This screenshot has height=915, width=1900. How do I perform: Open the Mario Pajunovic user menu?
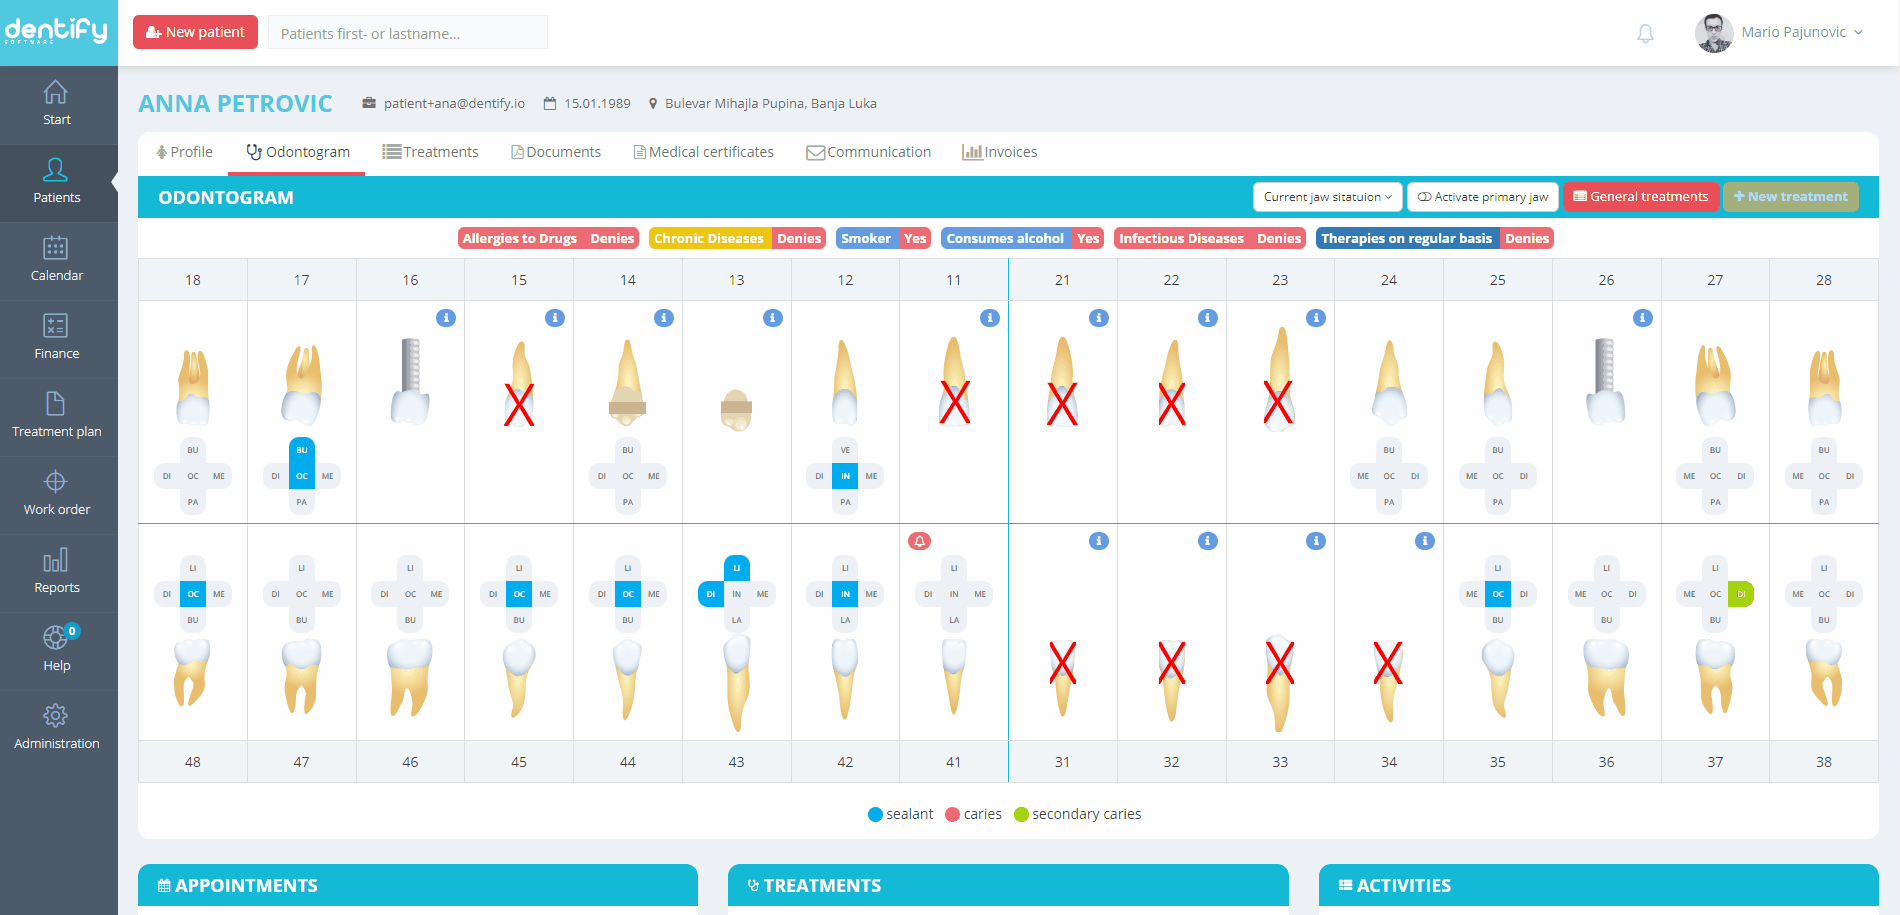pos(1782,32)
